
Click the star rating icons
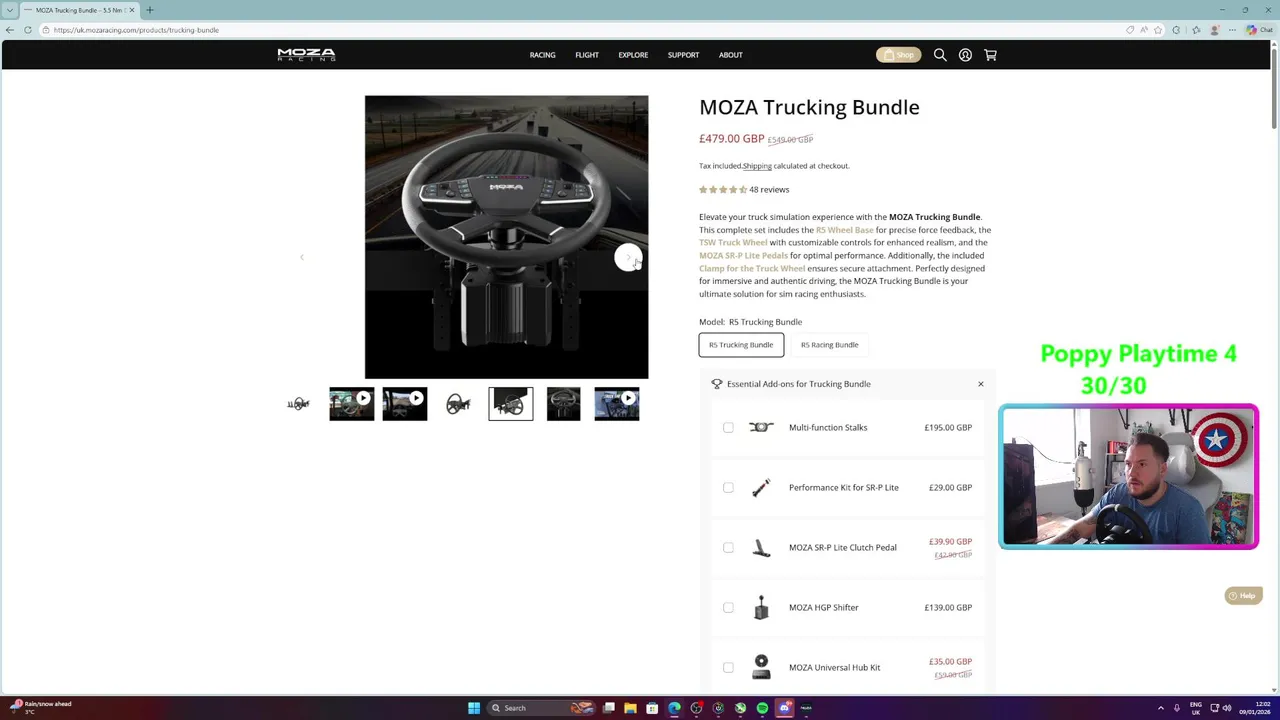coord(723,189)
